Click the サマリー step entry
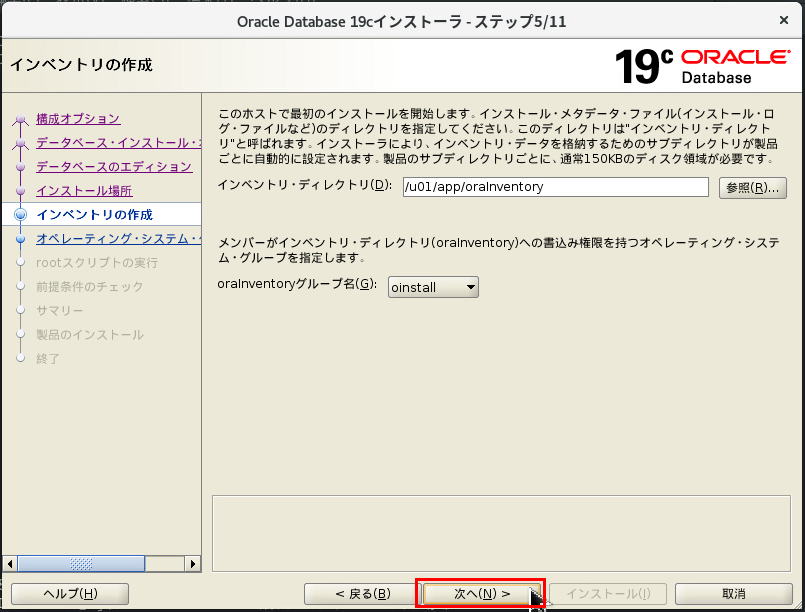This screenshot has height=612, width=805. (x=60, y=311)
